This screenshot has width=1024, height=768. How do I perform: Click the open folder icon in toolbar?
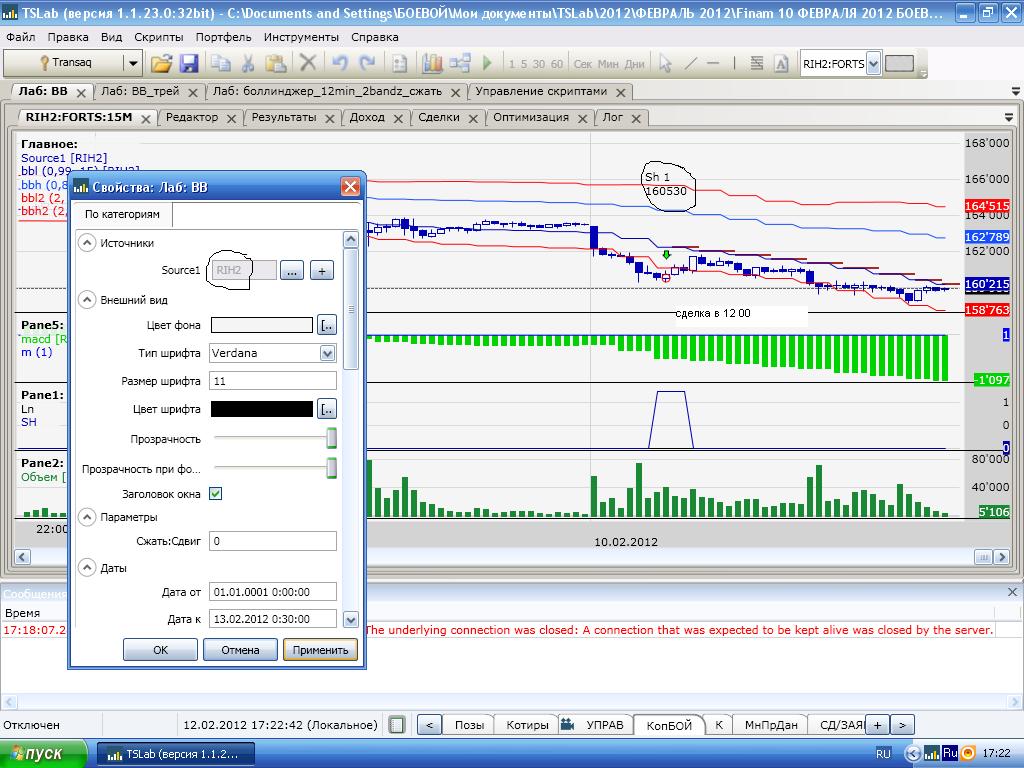click(x=161, y=63)
